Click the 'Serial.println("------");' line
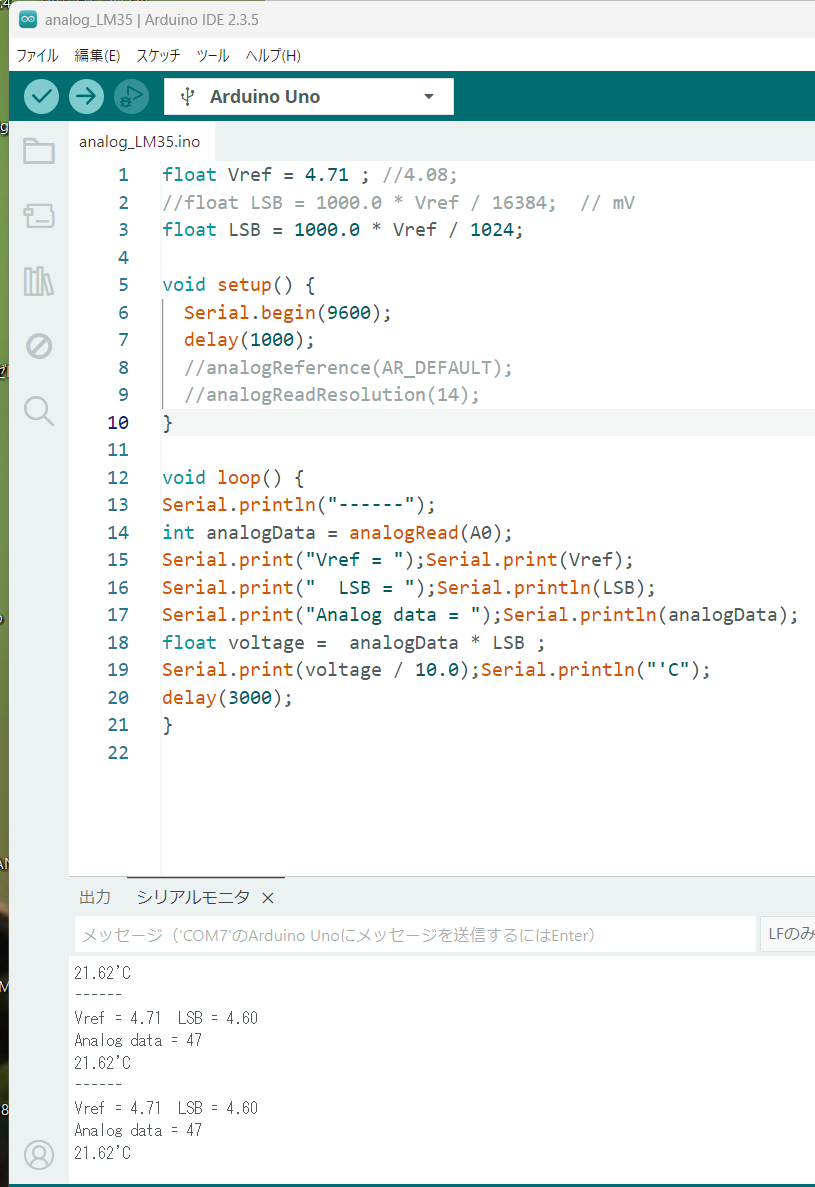Viewport: 815px width, 1187px height. (299, 505)
